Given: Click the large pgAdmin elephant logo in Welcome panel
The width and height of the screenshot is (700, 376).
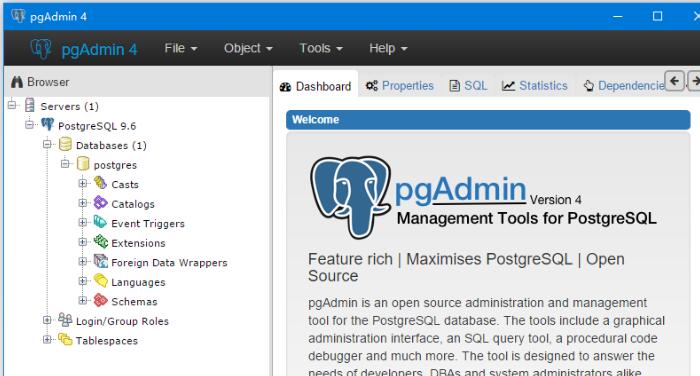Looking at the screenshot, I should pyautogui.click(x=351, y=197).
